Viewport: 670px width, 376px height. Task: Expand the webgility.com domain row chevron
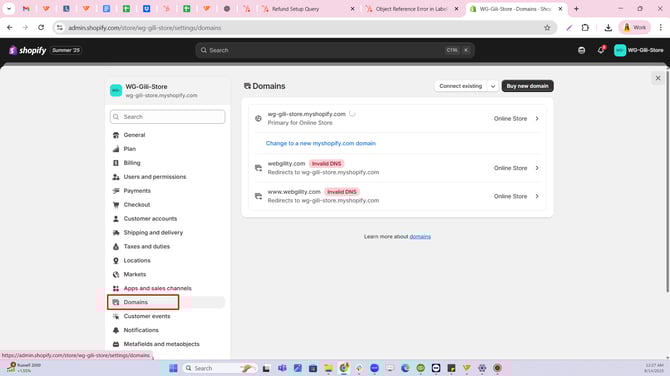click(x=537, y=168)
